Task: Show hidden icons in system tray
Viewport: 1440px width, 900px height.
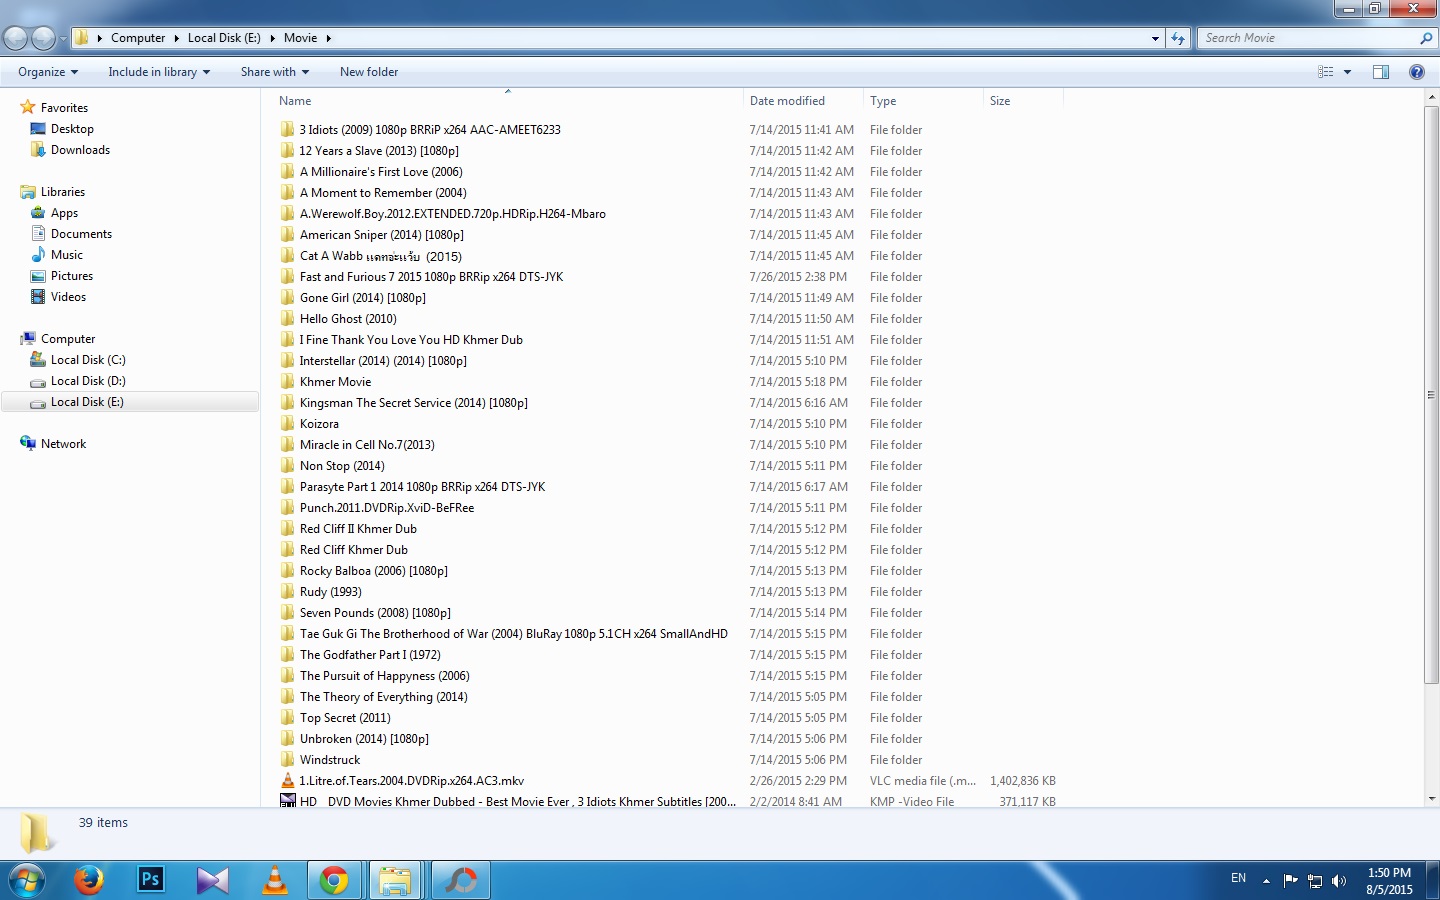Action: (x=1266, y=881)
